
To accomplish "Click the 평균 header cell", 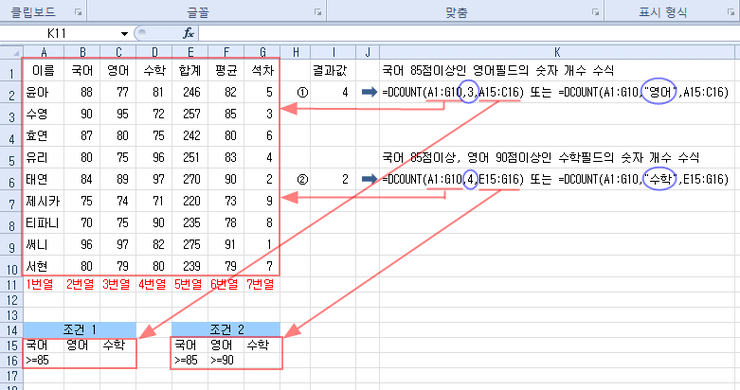I will click(226, 70).
